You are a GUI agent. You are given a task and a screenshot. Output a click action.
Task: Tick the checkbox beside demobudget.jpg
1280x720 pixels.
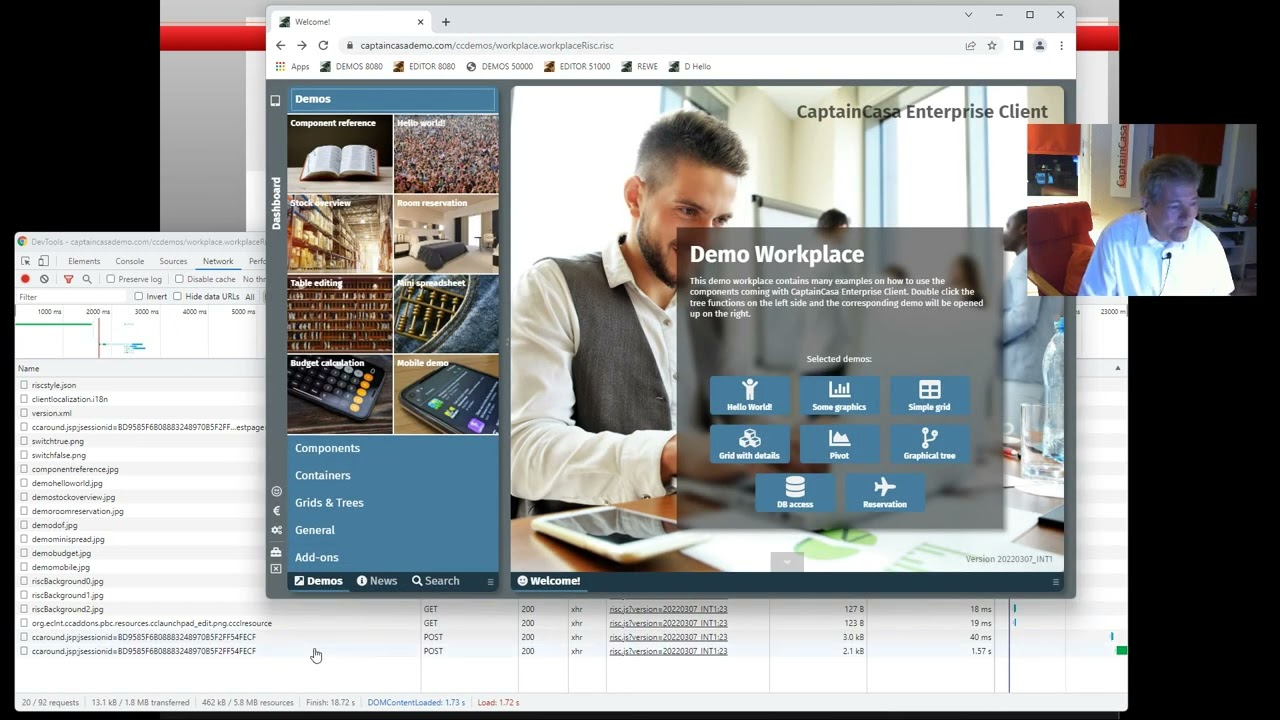(x=24, y=553)
